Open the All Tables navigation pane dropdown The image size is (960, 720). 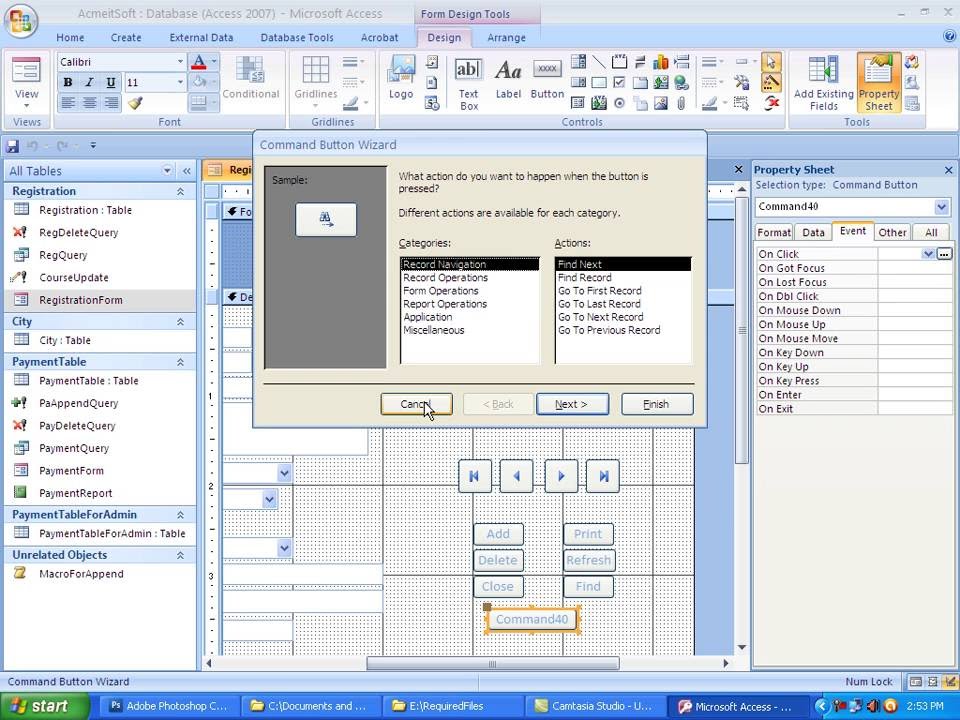pyautogui.click(x=167, y=170)
